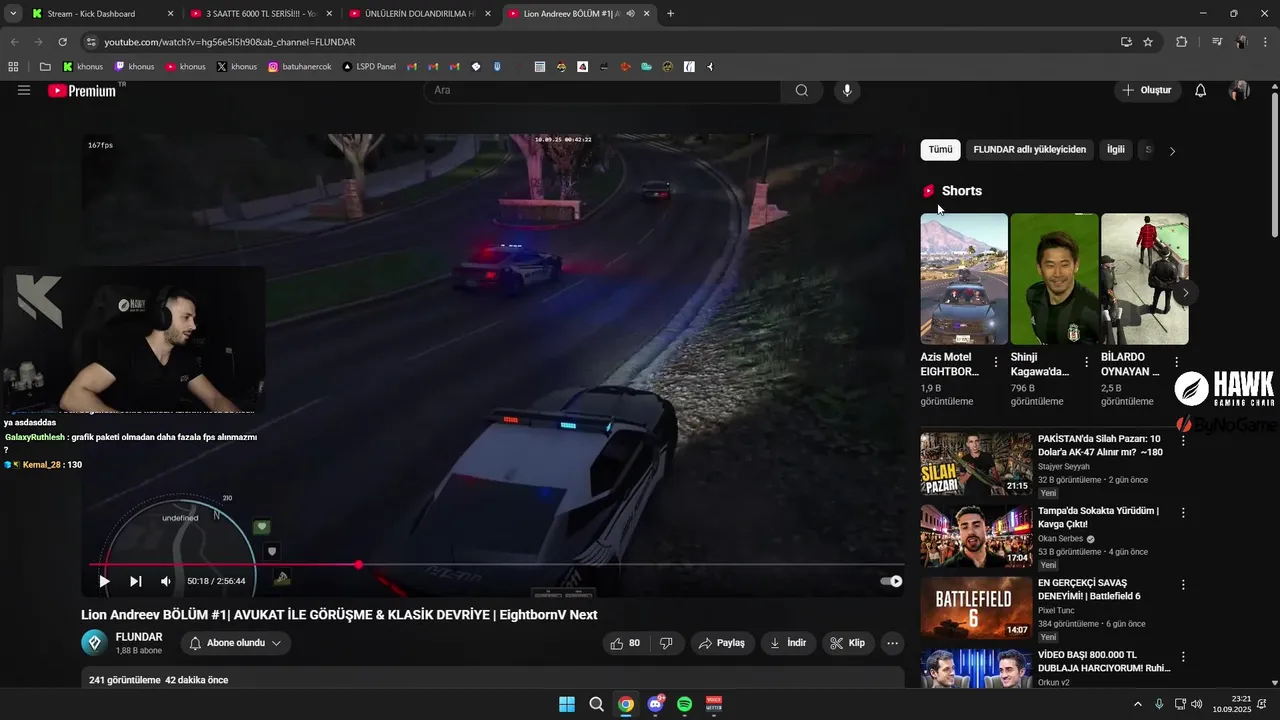The width and height of the screenshot is (1280, 720).
Task: Click the page vertical scrollbar
Action: tap(1274, 165)
